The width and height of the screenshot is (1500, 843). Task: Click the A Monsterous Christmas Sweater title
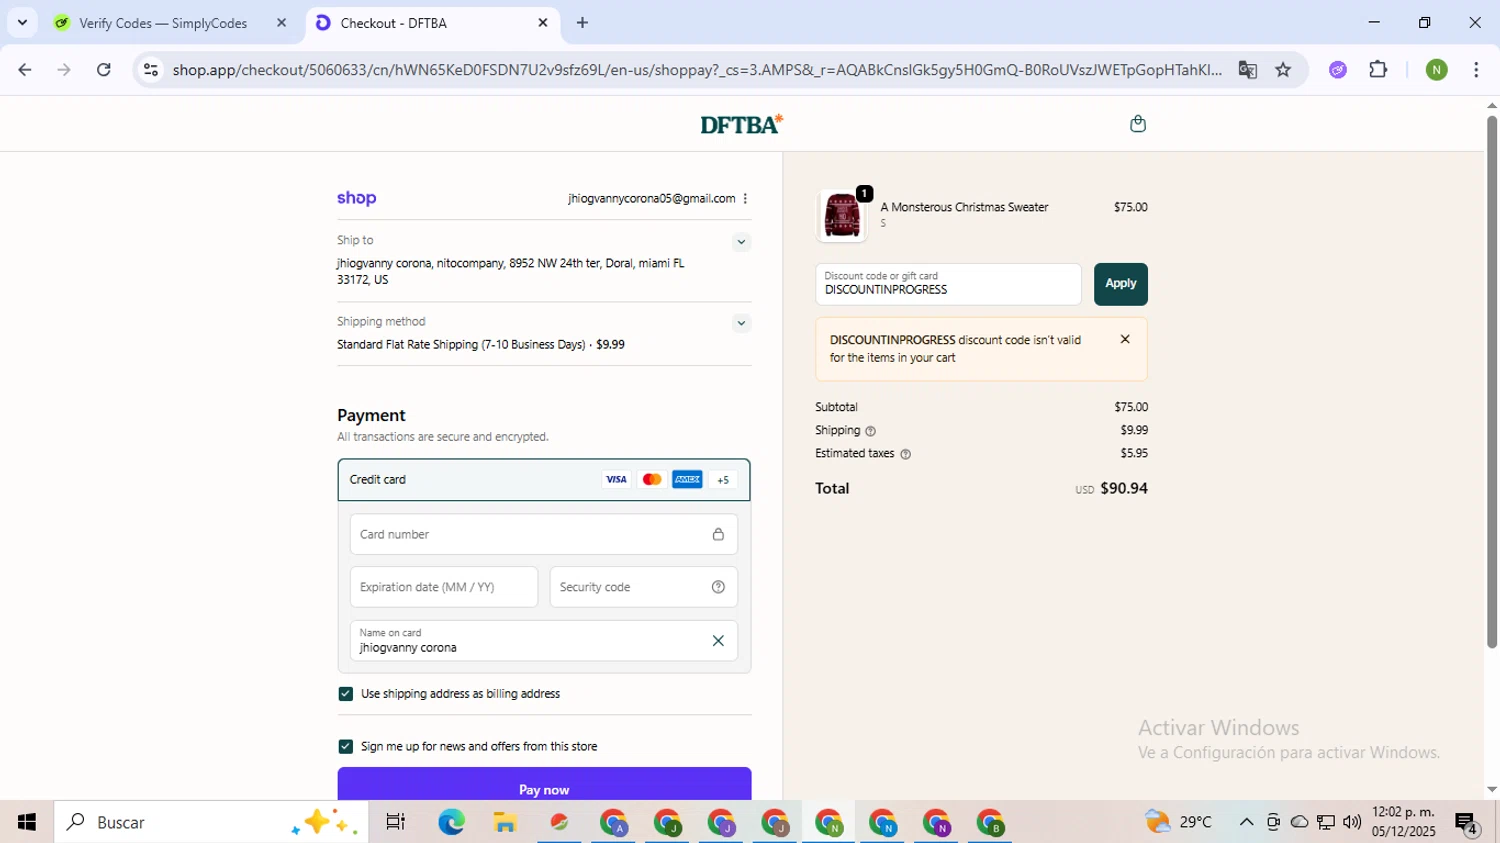click(964, 207)
